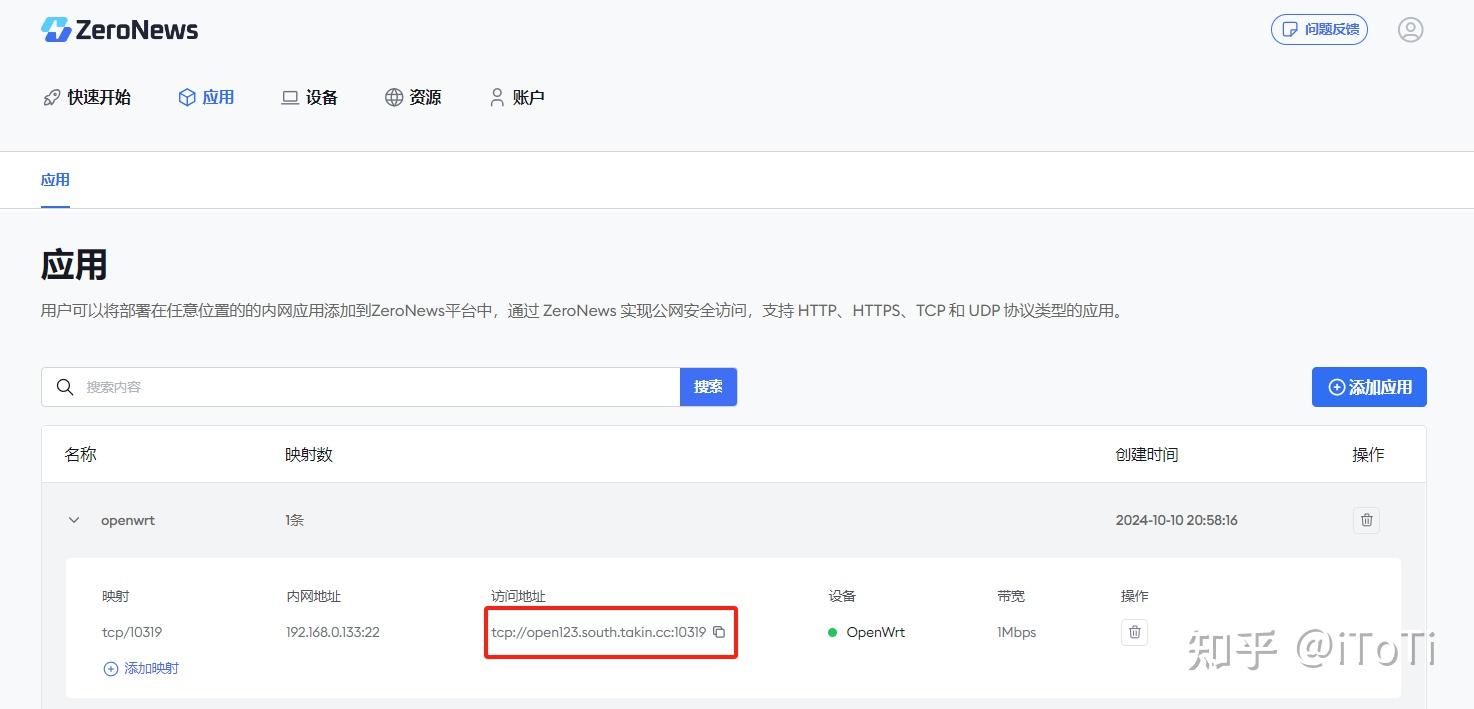The image size is (1474, 709).
Task: Copy the tcp access address using copy icon
Action: [721, 632]
